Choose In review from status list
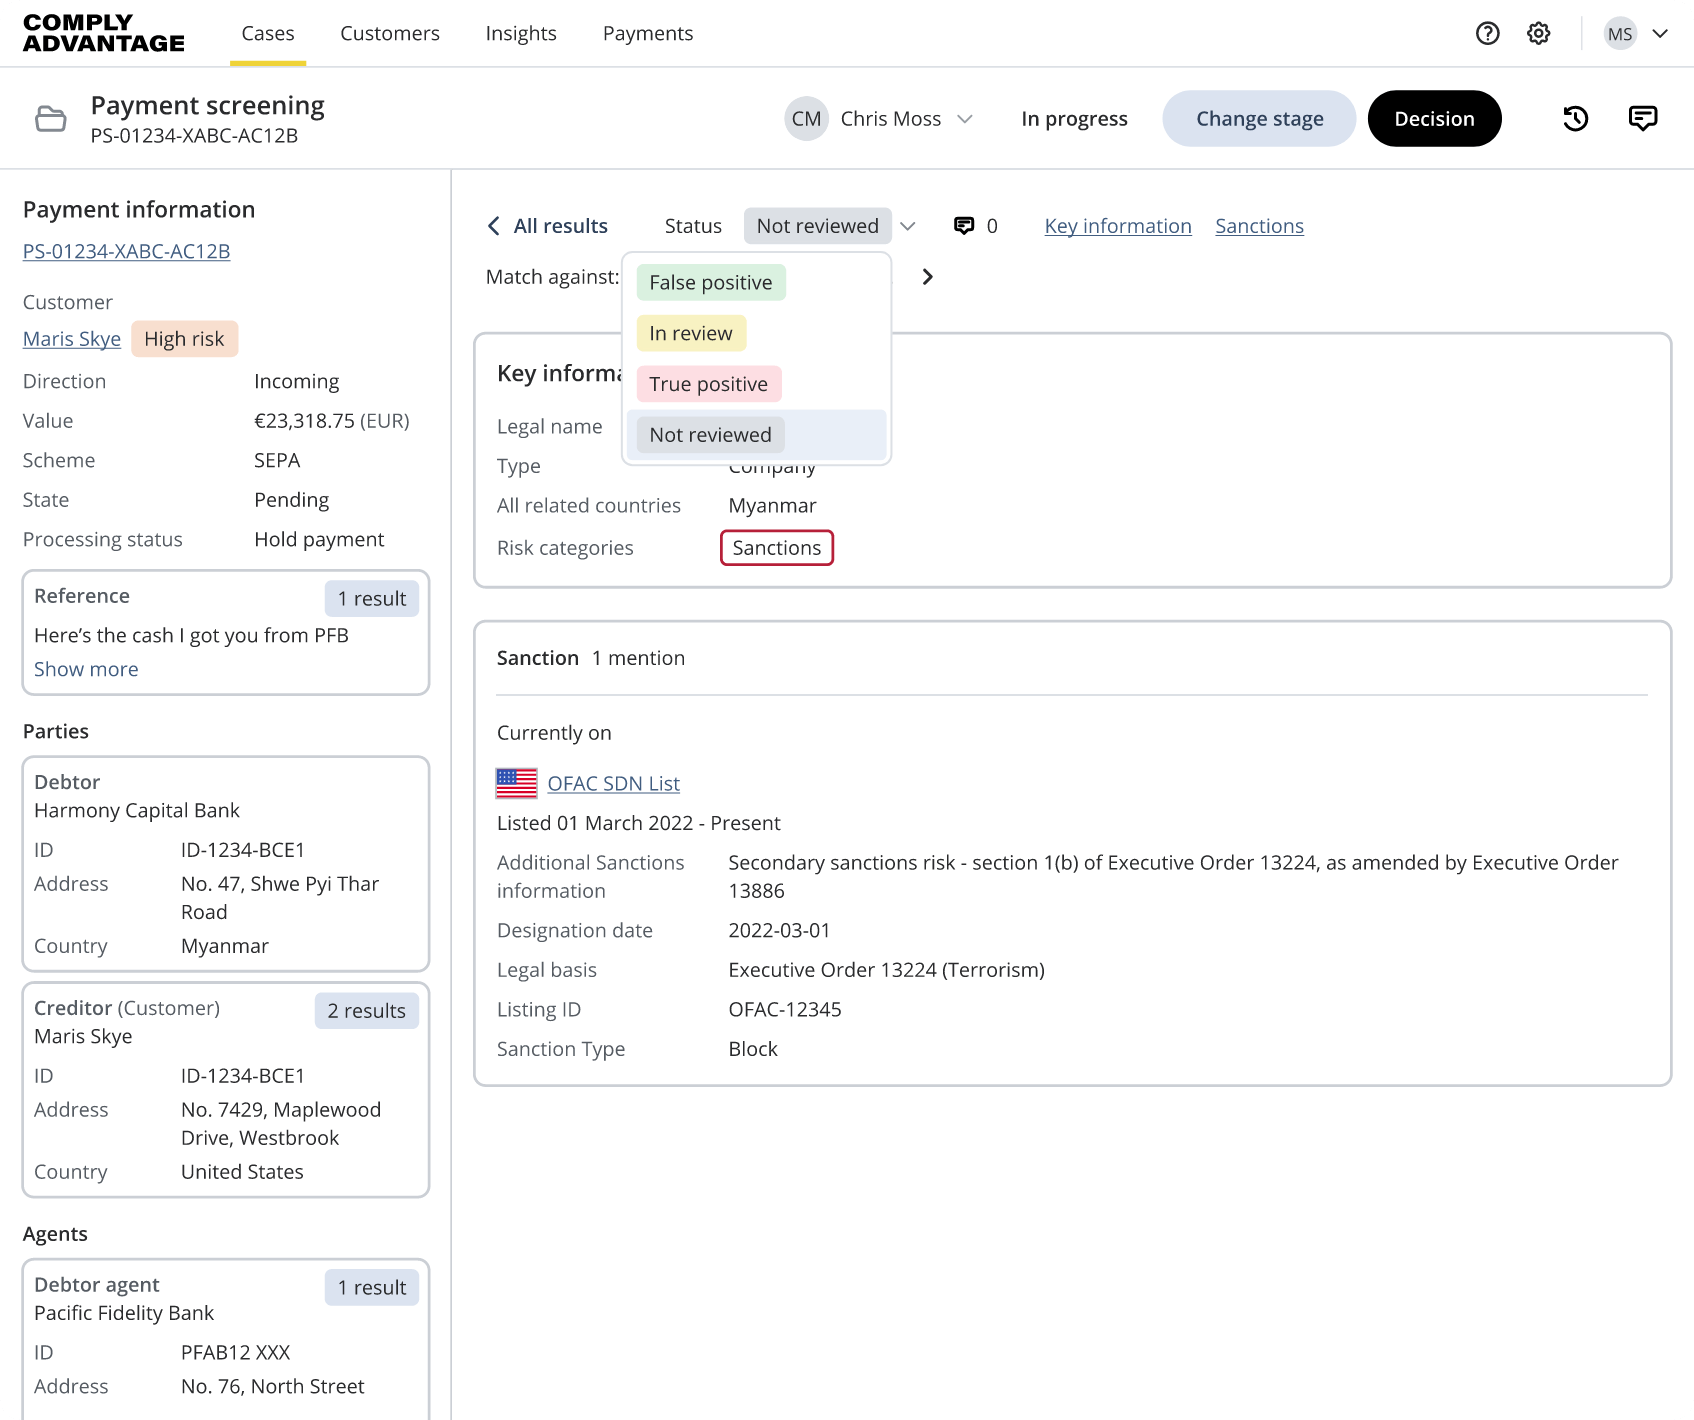The height and width of the screenshot is (1420, 1694). (x=690, y=333)
